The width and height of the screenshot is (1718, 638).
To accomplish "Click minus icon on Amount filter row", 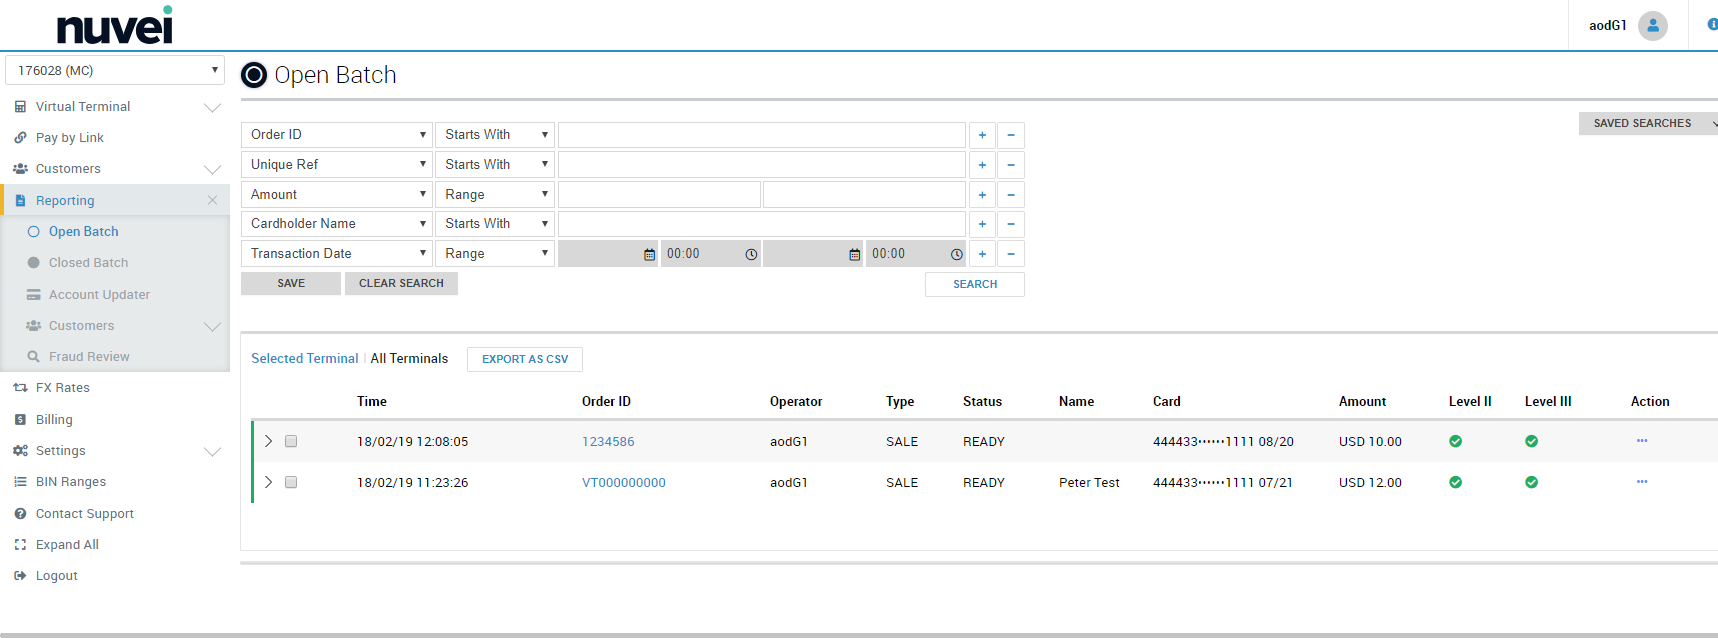I will 1010,195.
